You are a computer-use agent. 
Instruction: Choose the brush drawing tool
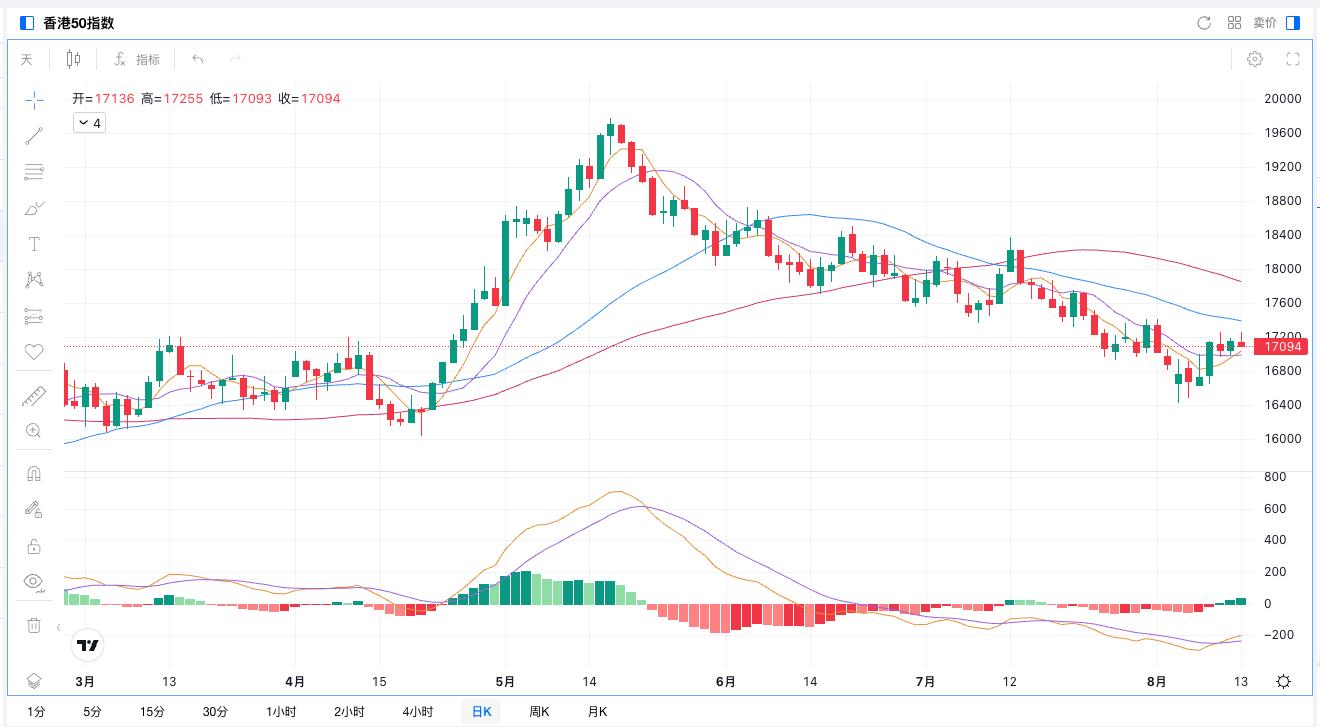(34, 208)
